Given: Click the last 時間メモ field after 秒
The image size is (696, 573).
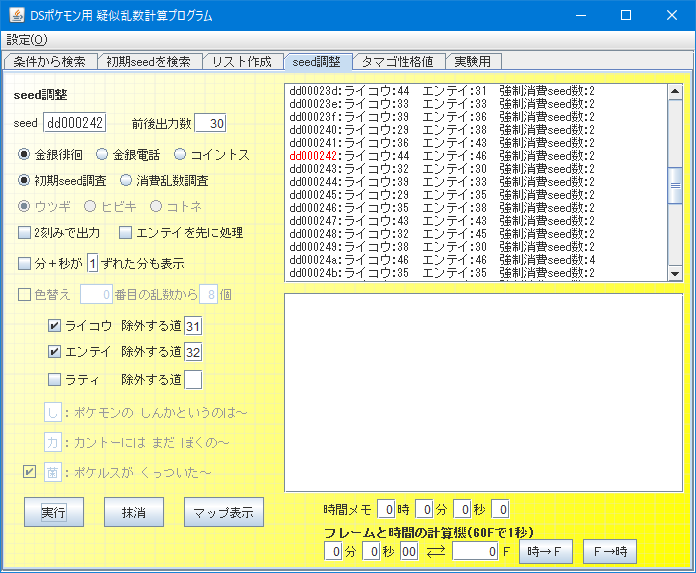Looking at the screenshot, I should click(x=500, y=509).
